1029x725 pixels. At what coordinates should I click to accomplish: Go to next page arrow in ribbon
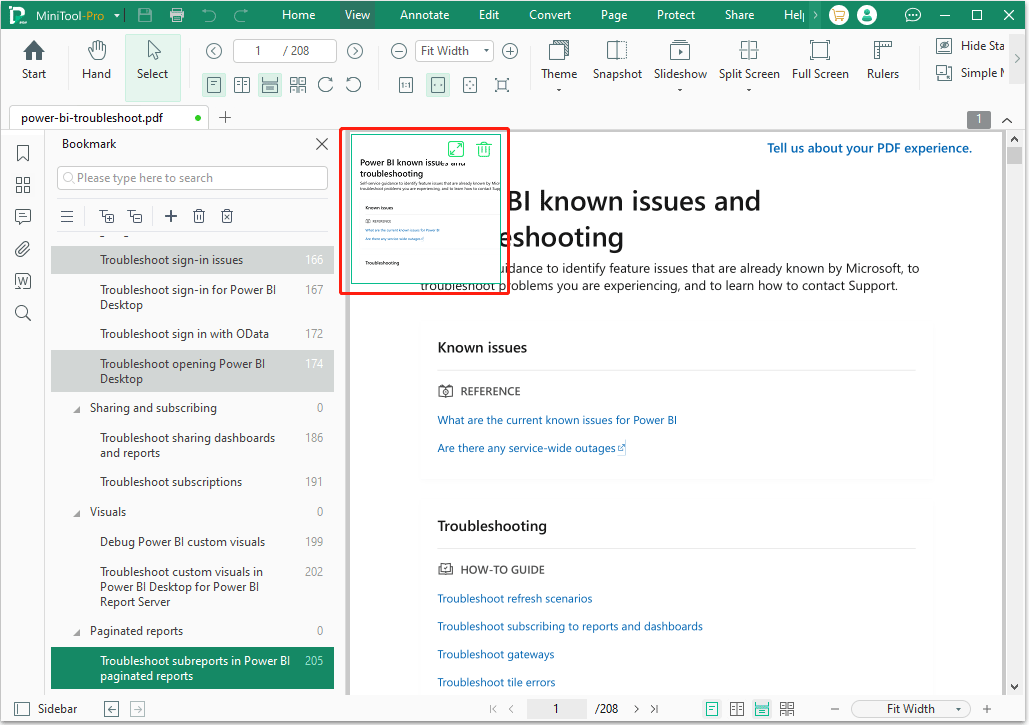coord(355,51)
